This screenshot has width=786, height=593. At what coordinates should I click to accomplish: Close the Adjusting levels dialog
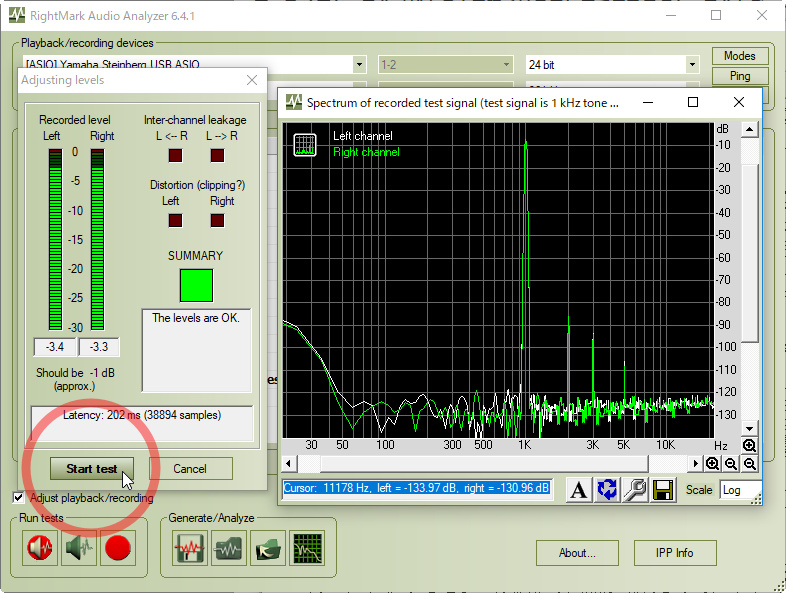pyautogui.click(x=252, y=80)
